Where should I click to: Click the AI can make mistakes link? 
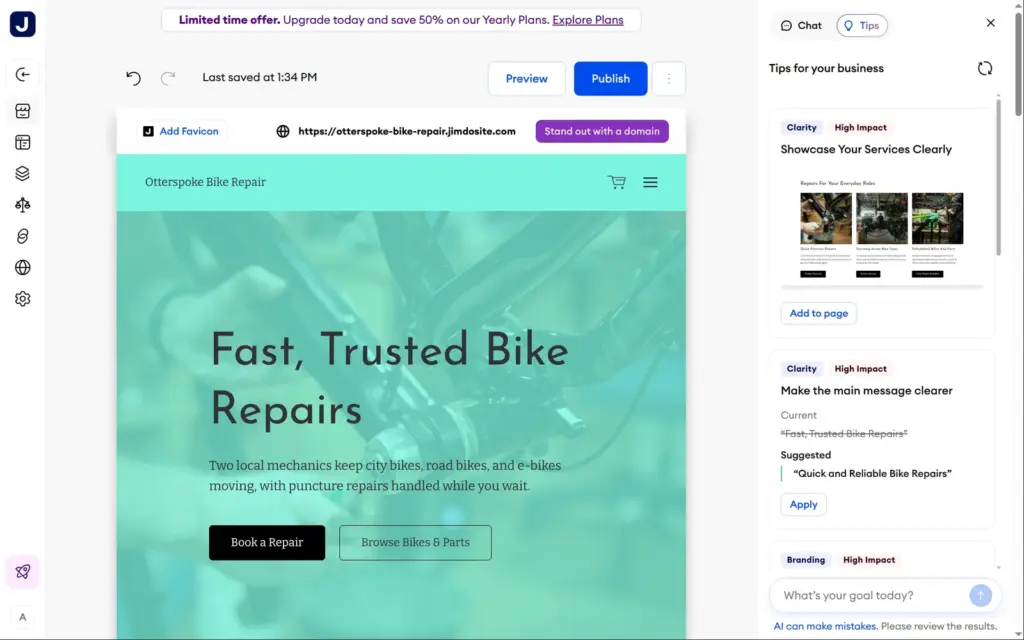(825, 626)
